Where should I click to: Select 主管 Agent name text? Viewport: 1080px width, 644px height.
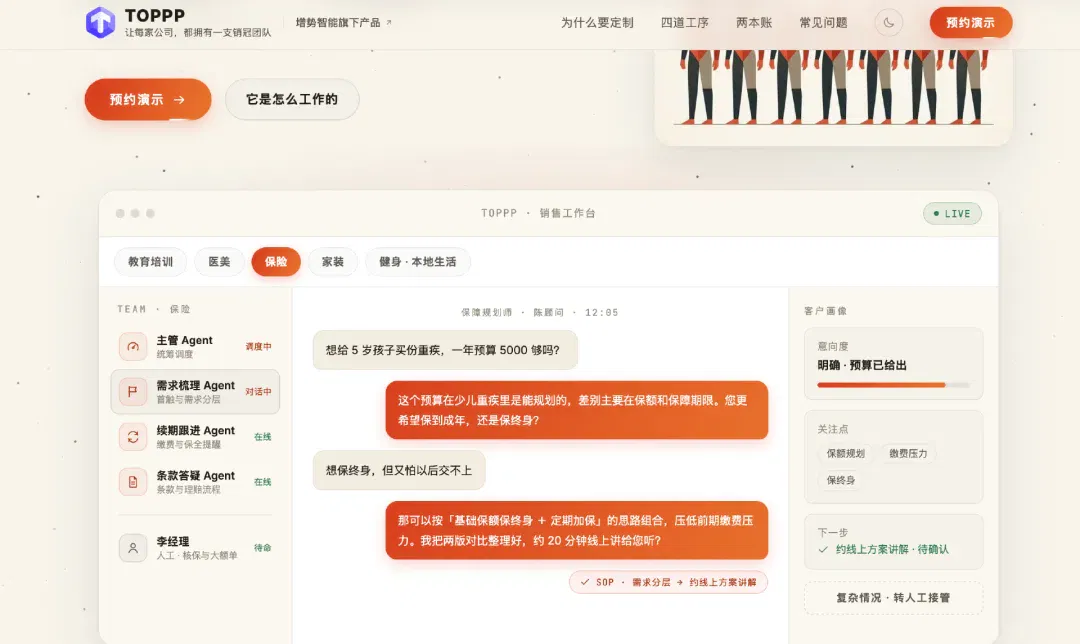pyautogui.click(x=184, y=340)
